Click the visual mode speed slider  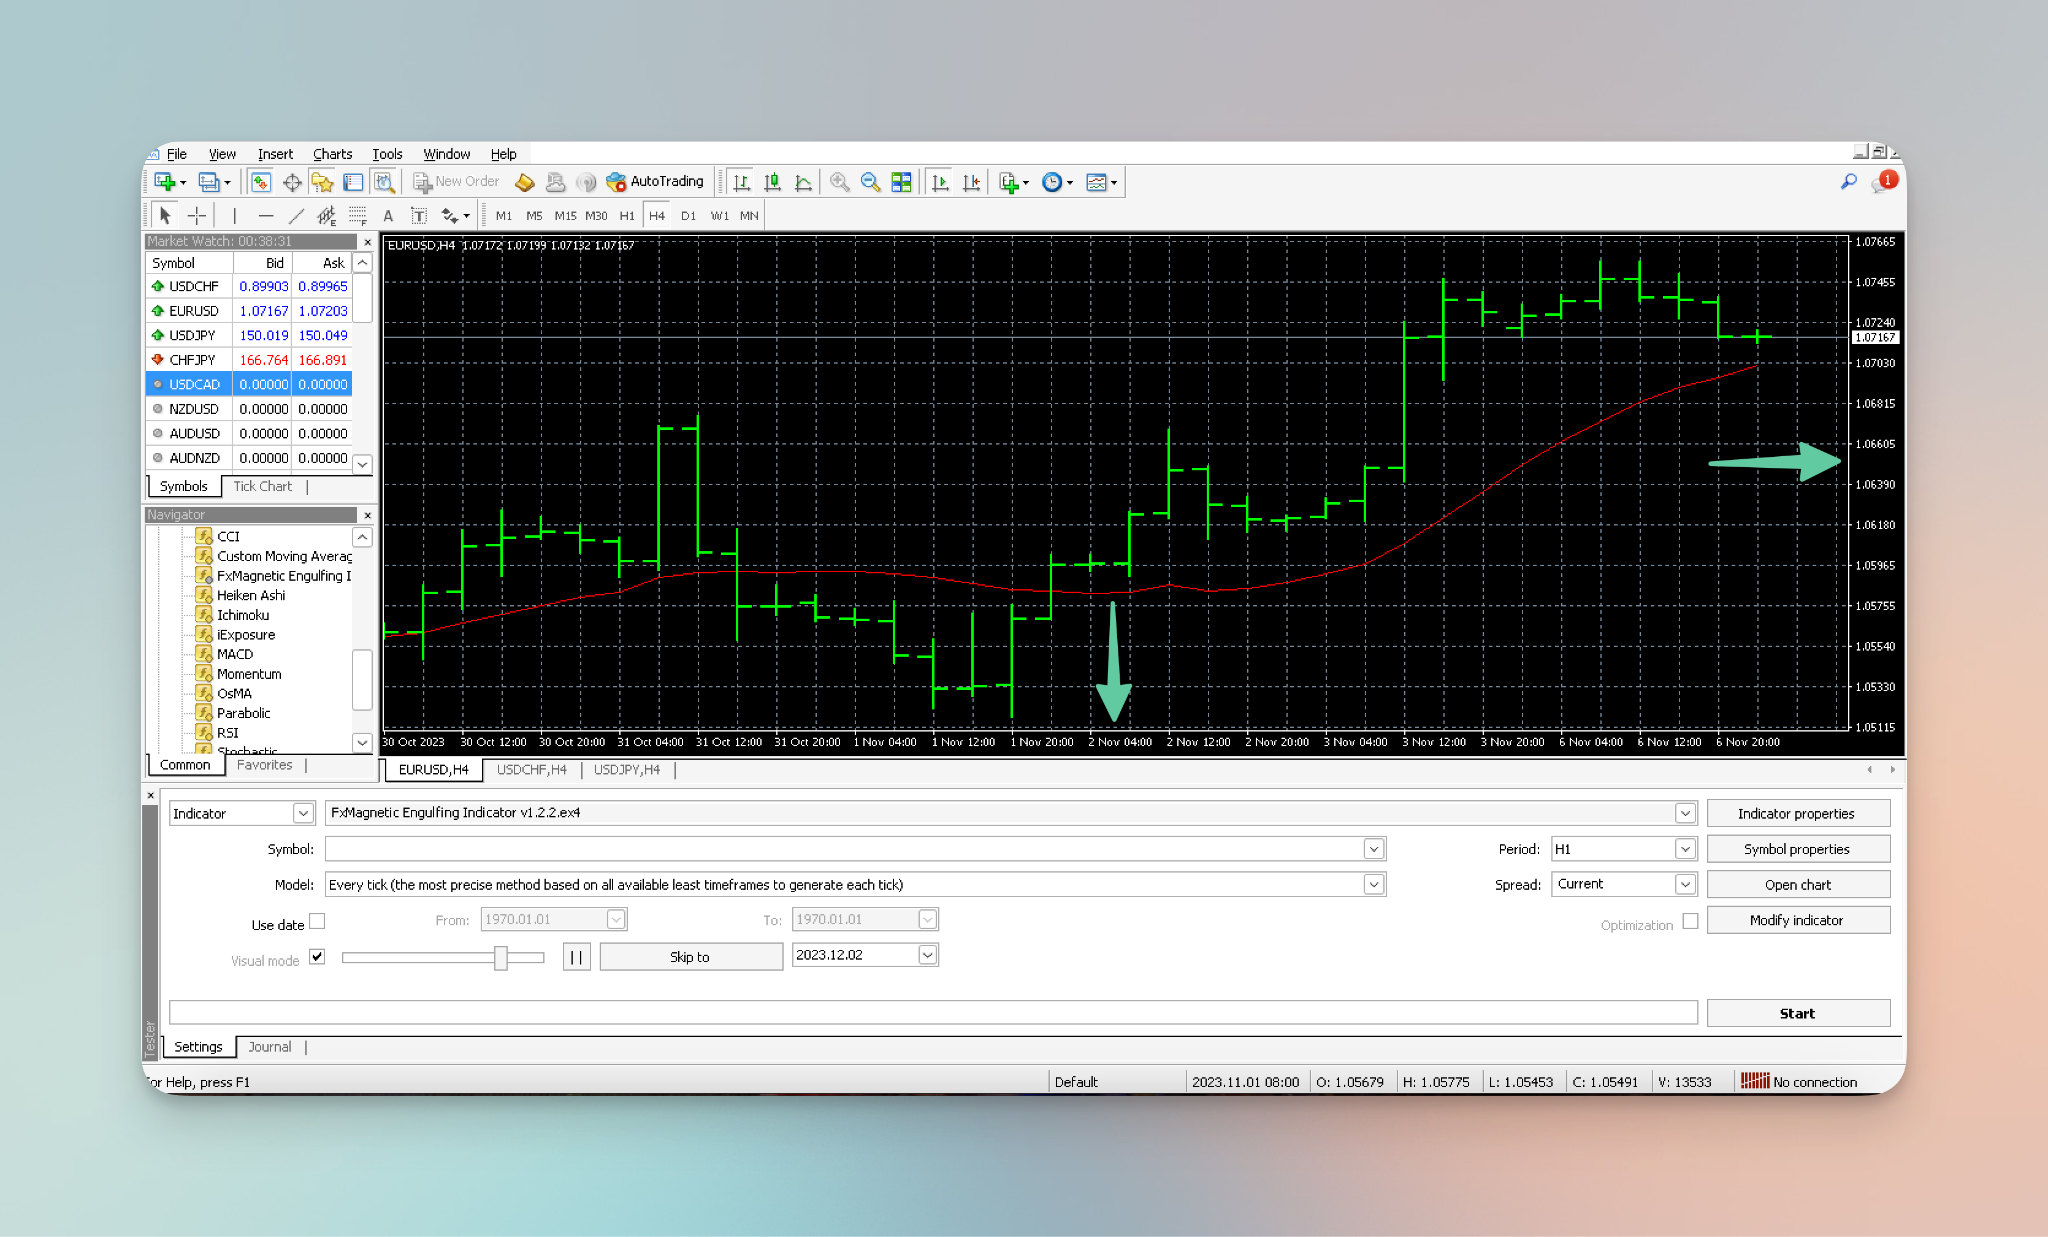(x=501, y=957)
